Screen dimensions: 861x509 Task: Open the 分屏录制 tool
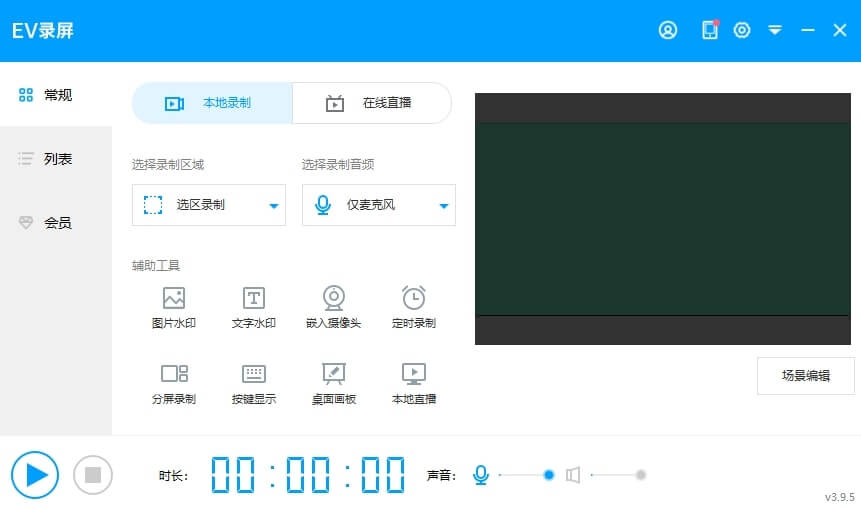pos(174,384)
